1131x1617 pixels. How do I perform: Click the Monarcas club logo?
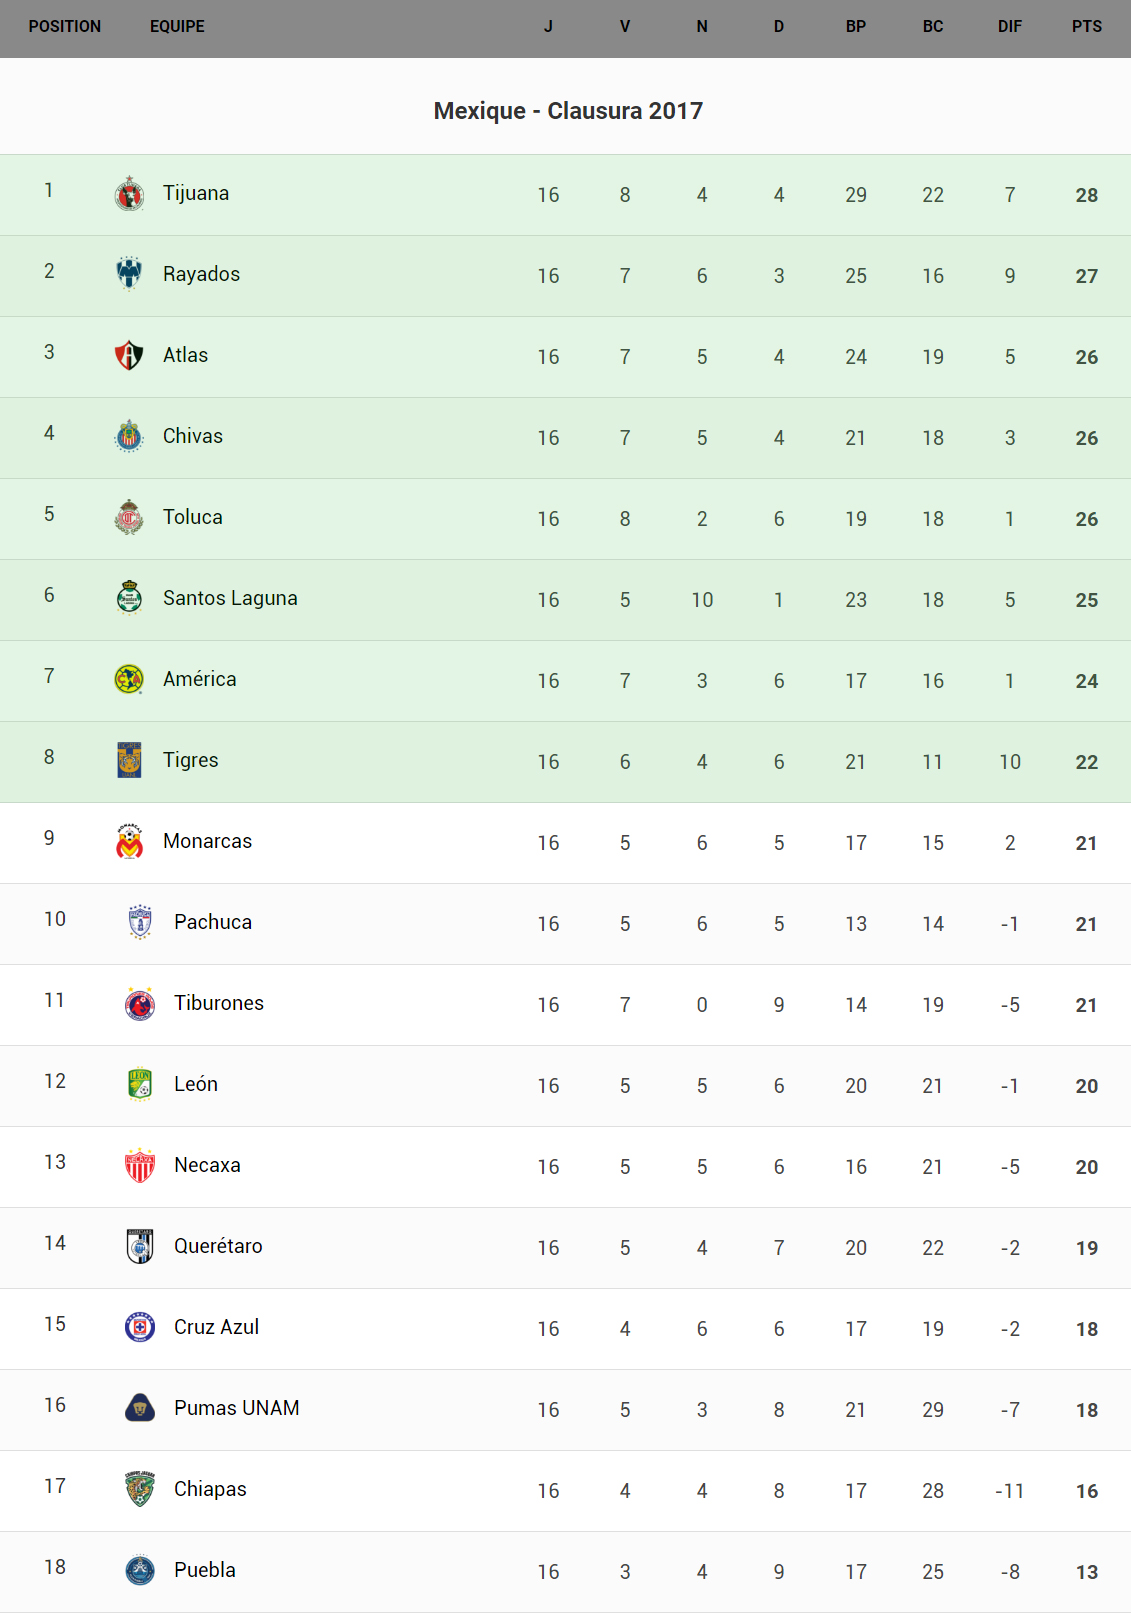[129, 841]
